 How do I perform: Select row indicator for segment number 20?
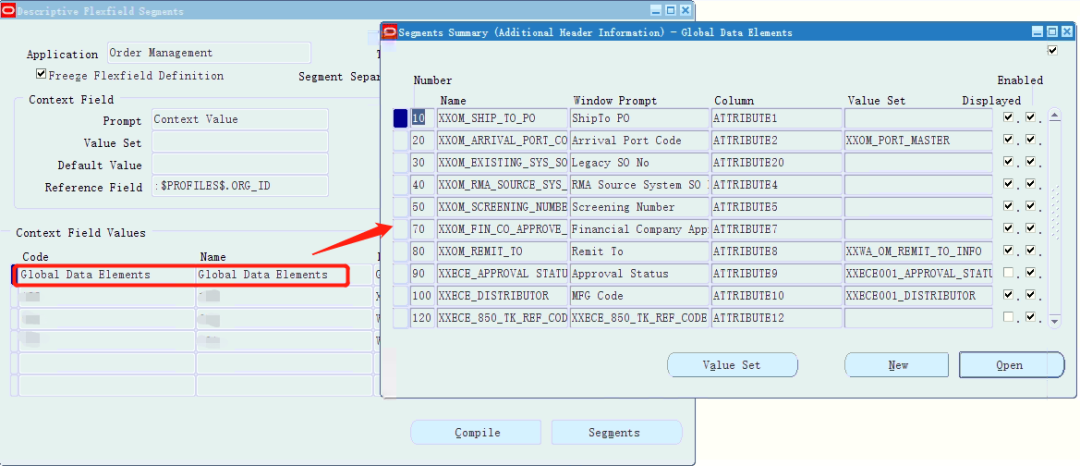click(x=400, y=140)
